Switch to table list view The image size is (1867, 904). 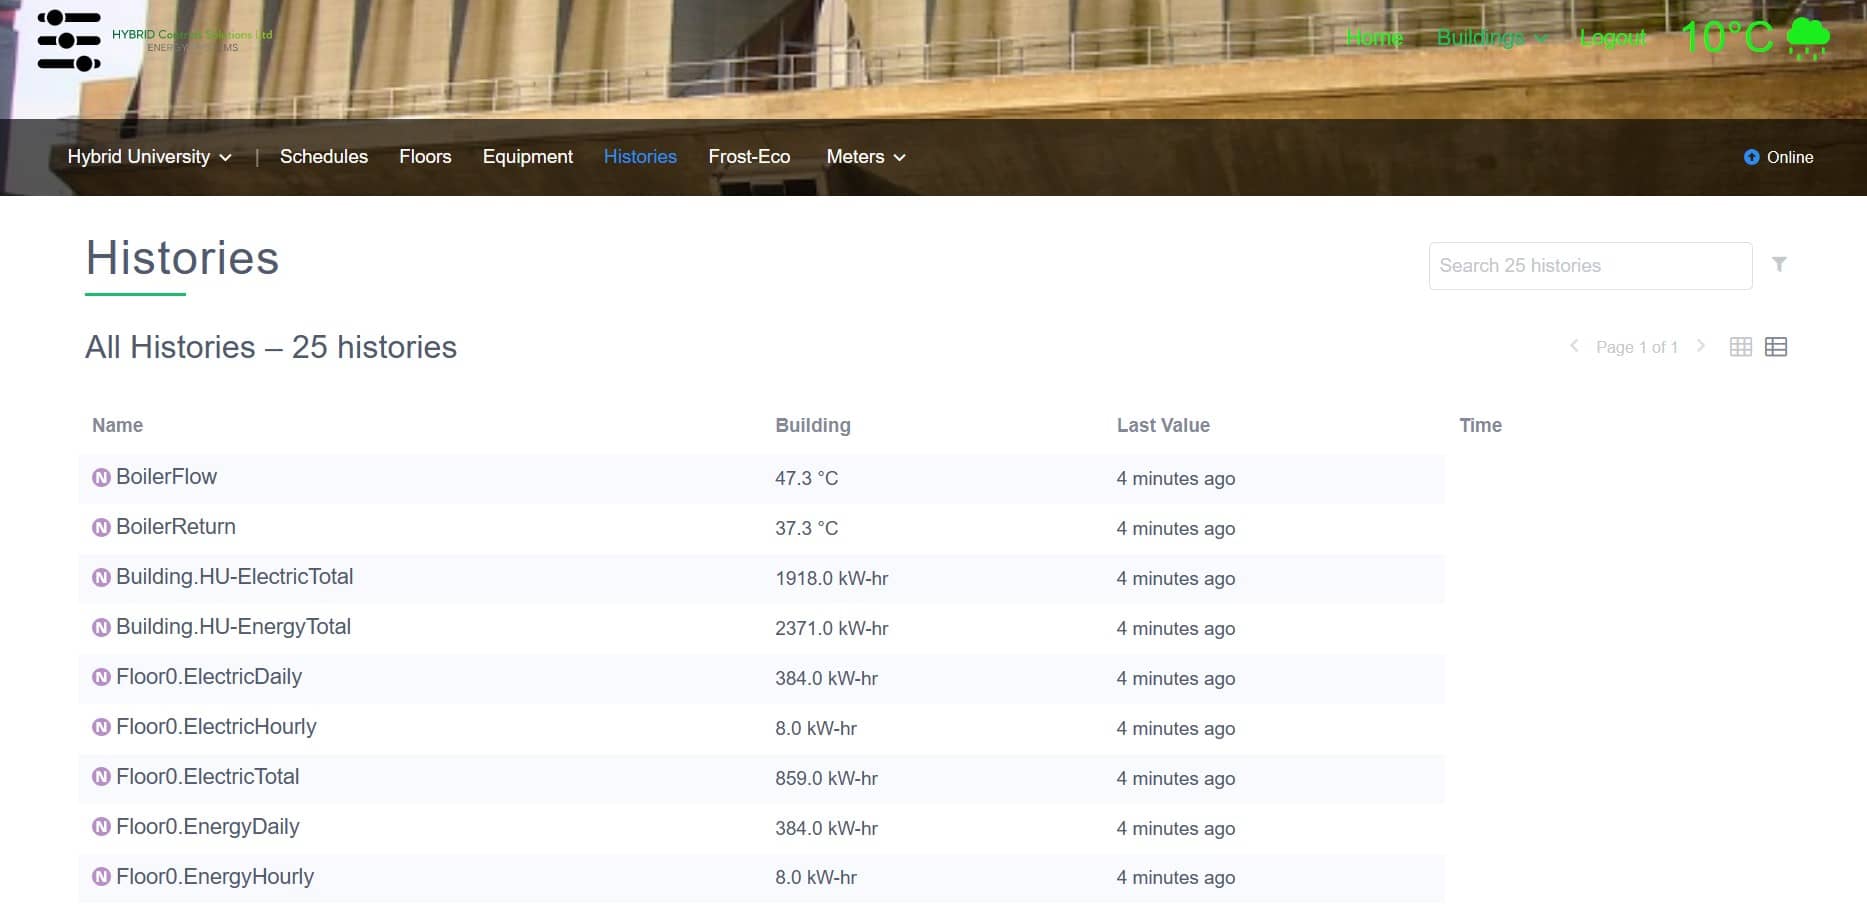(x=1776, y=347)
